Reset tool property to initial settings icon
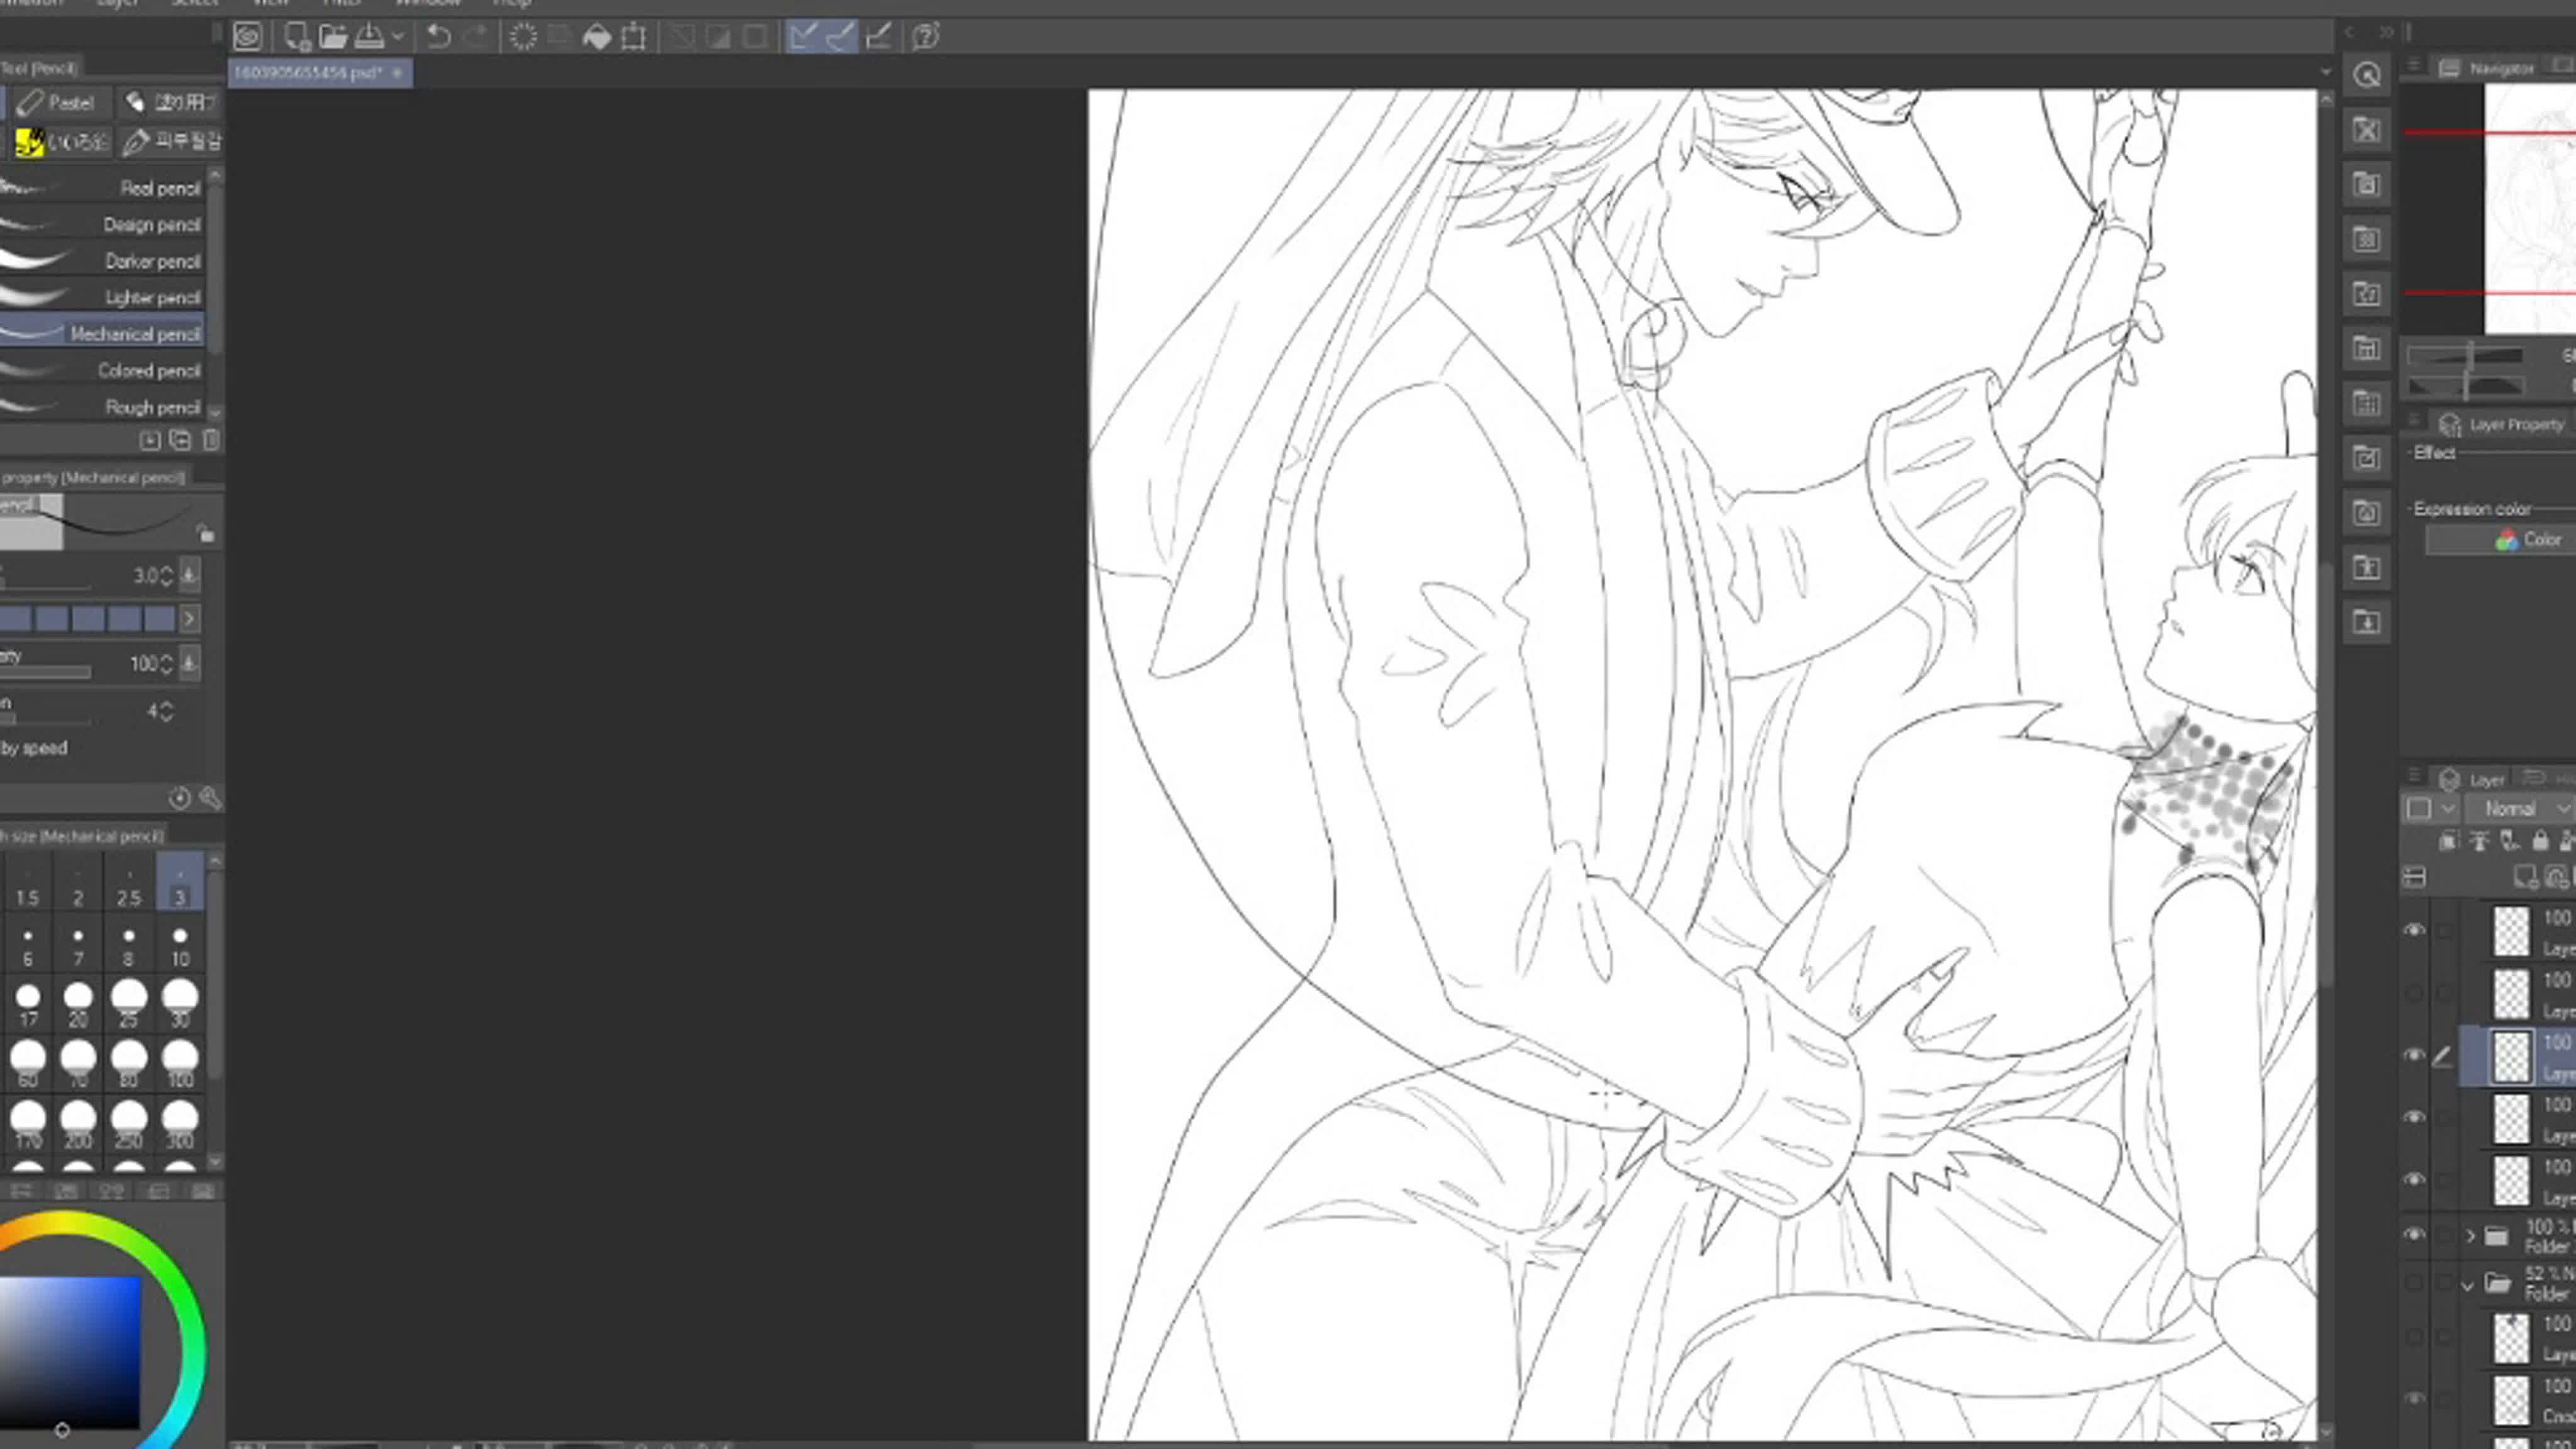Image resolution: width=2576 pixels, height=1449 pixels. [179, 798]
